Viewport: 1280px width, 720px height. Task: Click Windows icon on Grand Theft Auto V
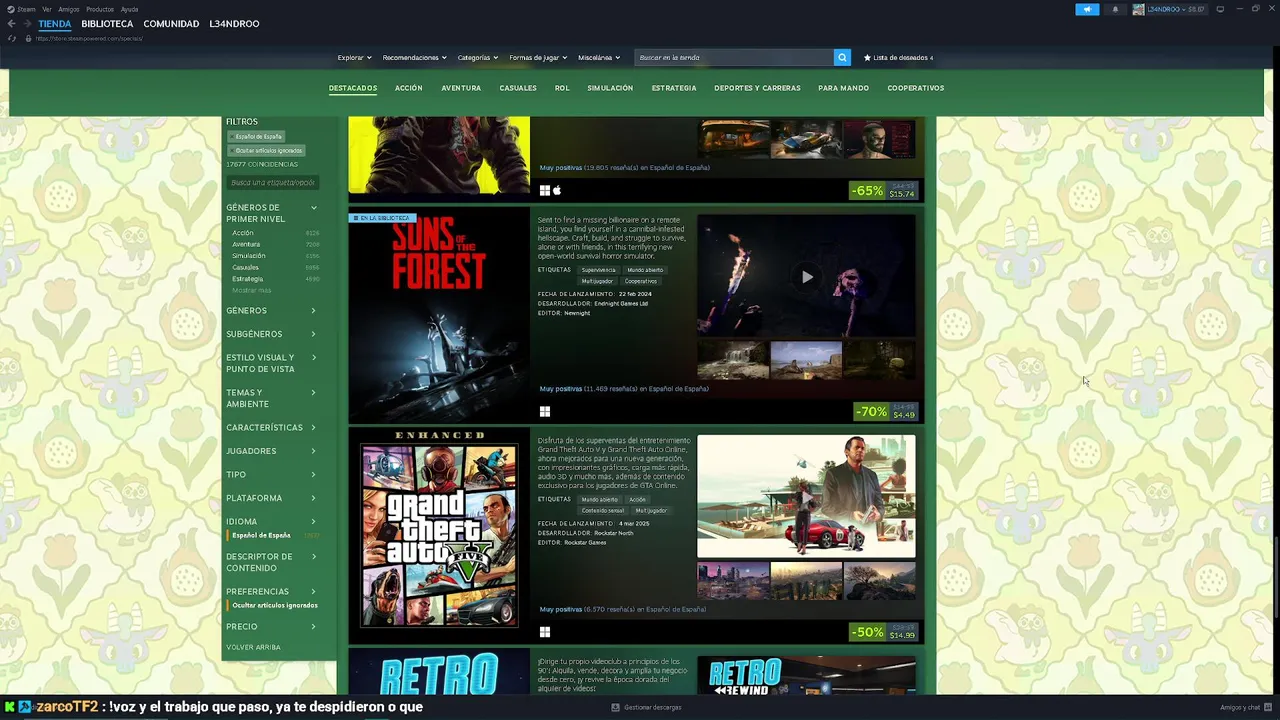tap(545, 632)
